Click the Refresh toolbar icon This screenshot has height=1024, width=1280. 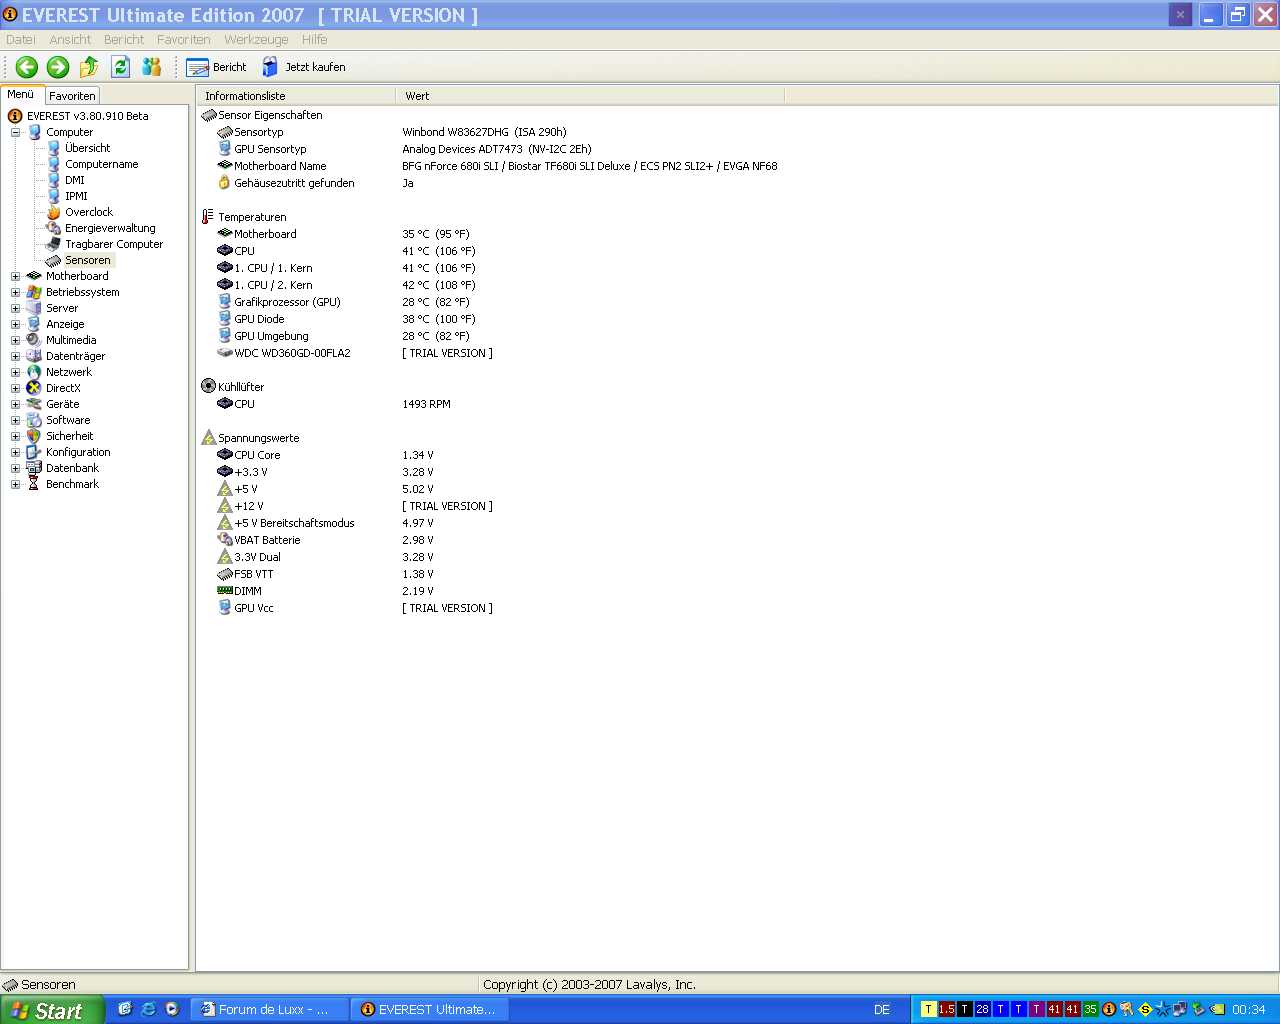pos(121,67)
